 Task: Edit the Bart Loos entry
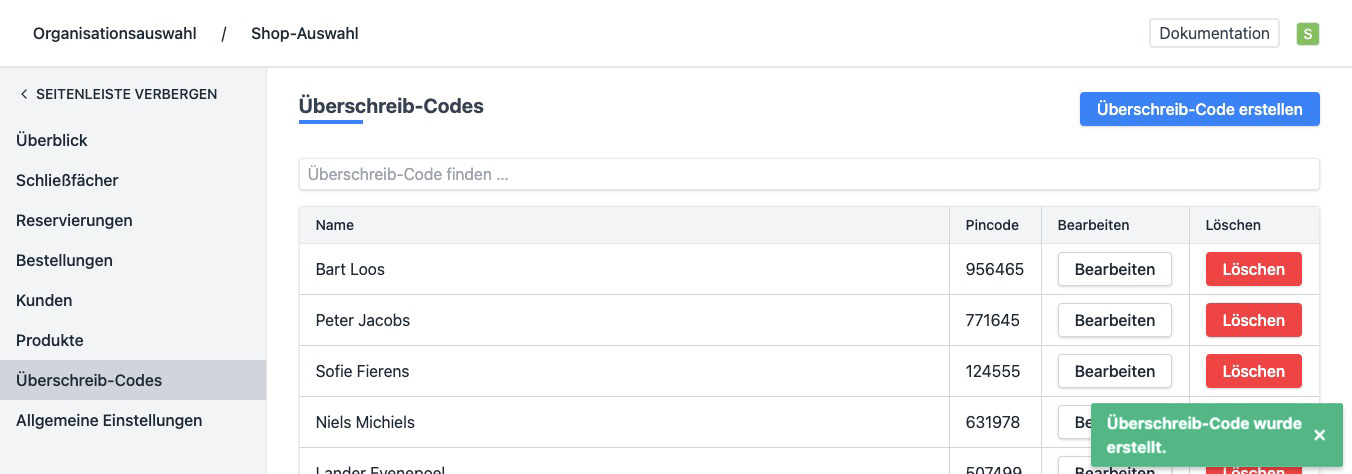click(x=1114, y=269)
